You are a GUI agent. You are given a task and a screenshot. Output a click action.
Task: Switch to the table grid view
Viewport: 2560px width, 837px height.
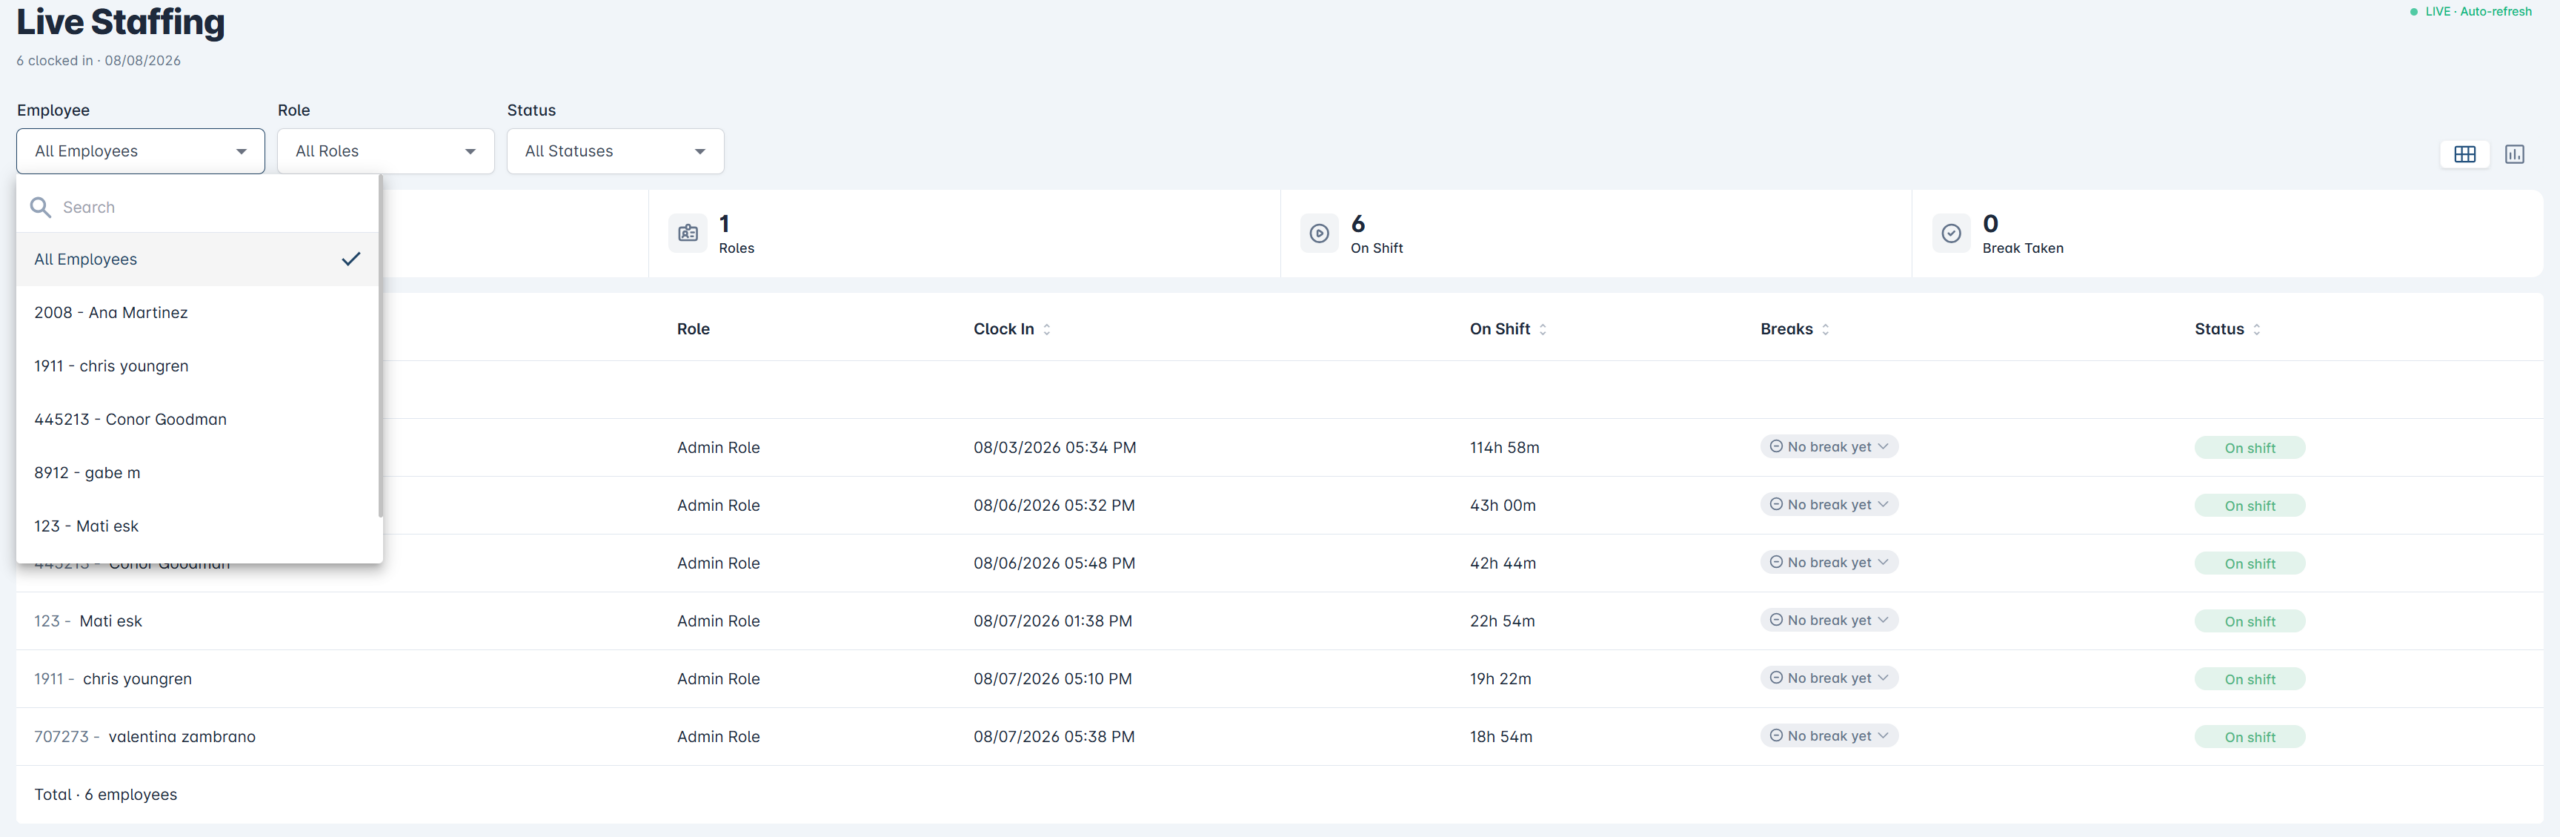click(x=2464, y=154)
